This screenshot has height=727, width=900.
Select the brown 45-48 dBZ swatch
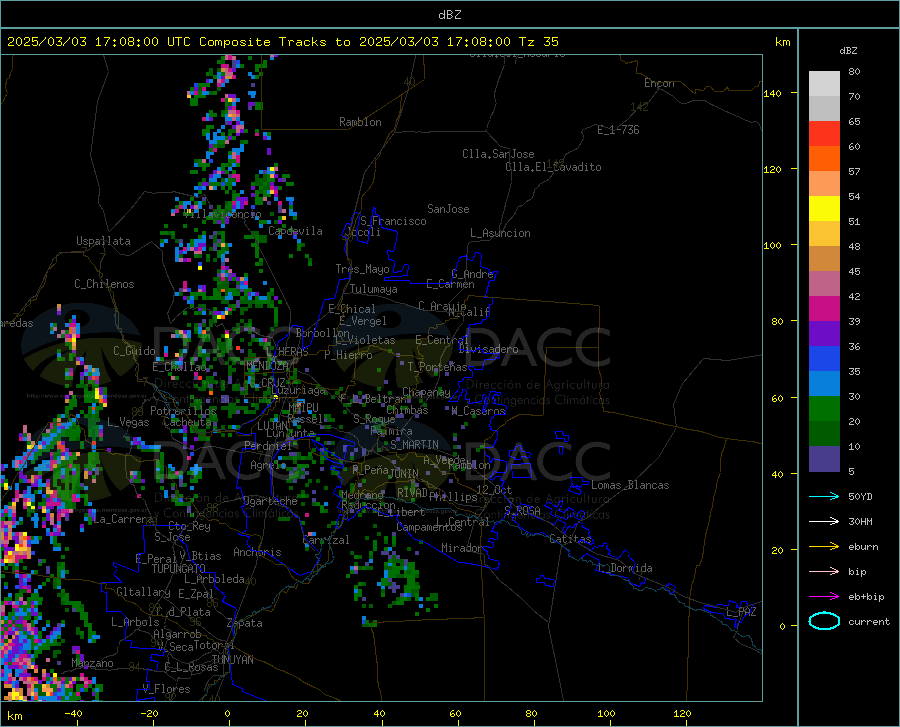824,259
